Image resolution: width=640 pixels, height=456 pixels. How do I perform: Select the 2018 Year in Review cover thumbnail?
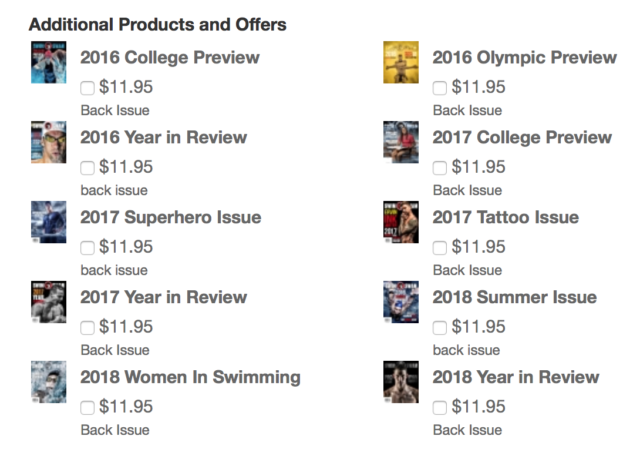[x=400, y=382]
